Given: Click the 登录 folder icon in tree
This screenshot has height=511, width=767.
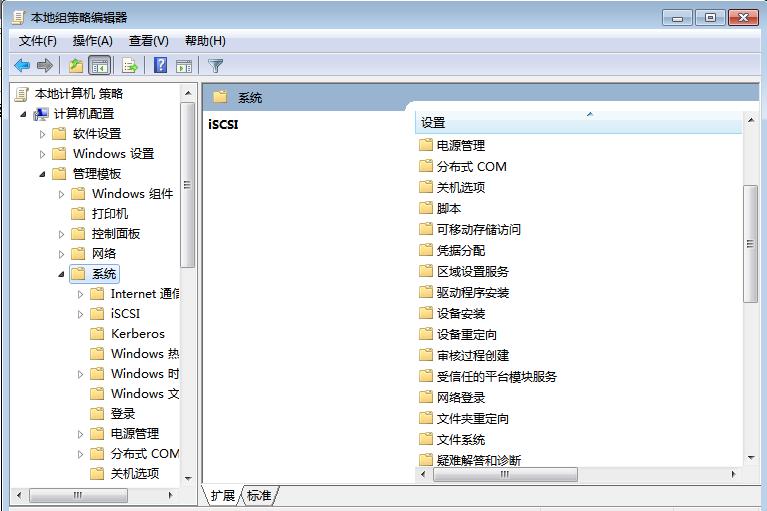Looking at the screenshot, I should pyautogui.click(x=97, y=414).
